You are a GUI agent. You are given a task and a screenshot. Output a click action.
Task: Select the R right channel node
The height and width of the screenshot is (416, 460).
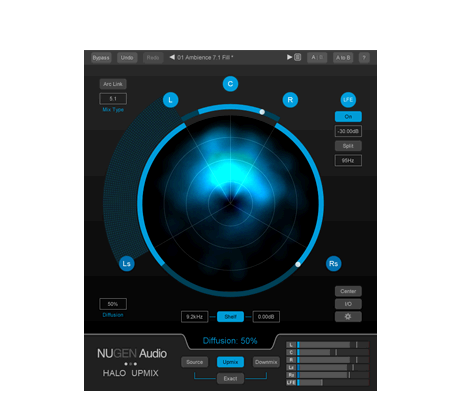pos(290,100)
